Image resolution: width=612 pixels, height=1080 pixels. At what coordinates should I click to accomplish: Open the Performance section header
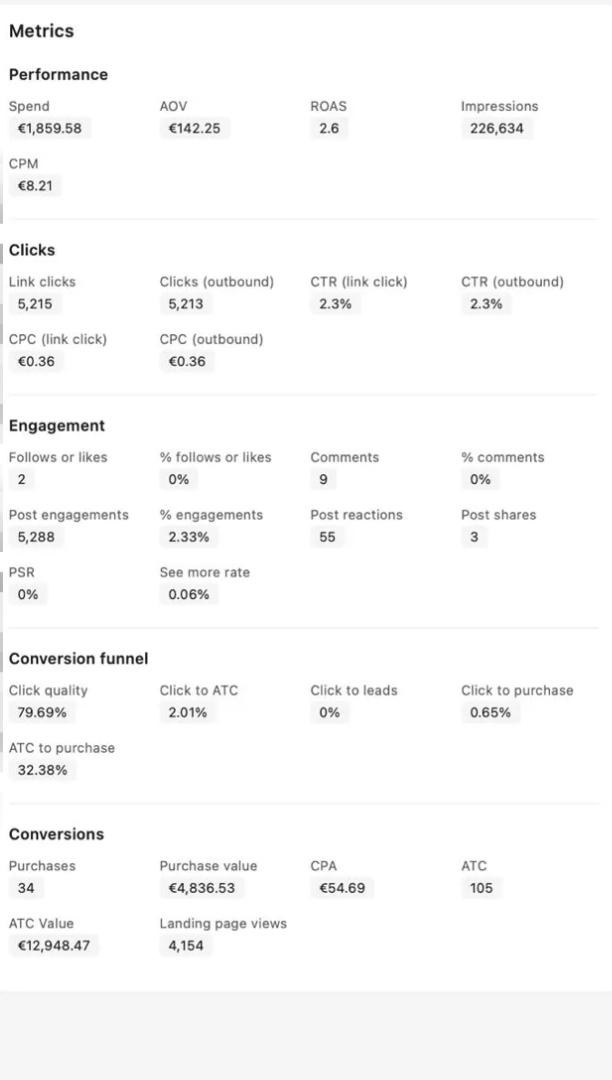[58, 74]
